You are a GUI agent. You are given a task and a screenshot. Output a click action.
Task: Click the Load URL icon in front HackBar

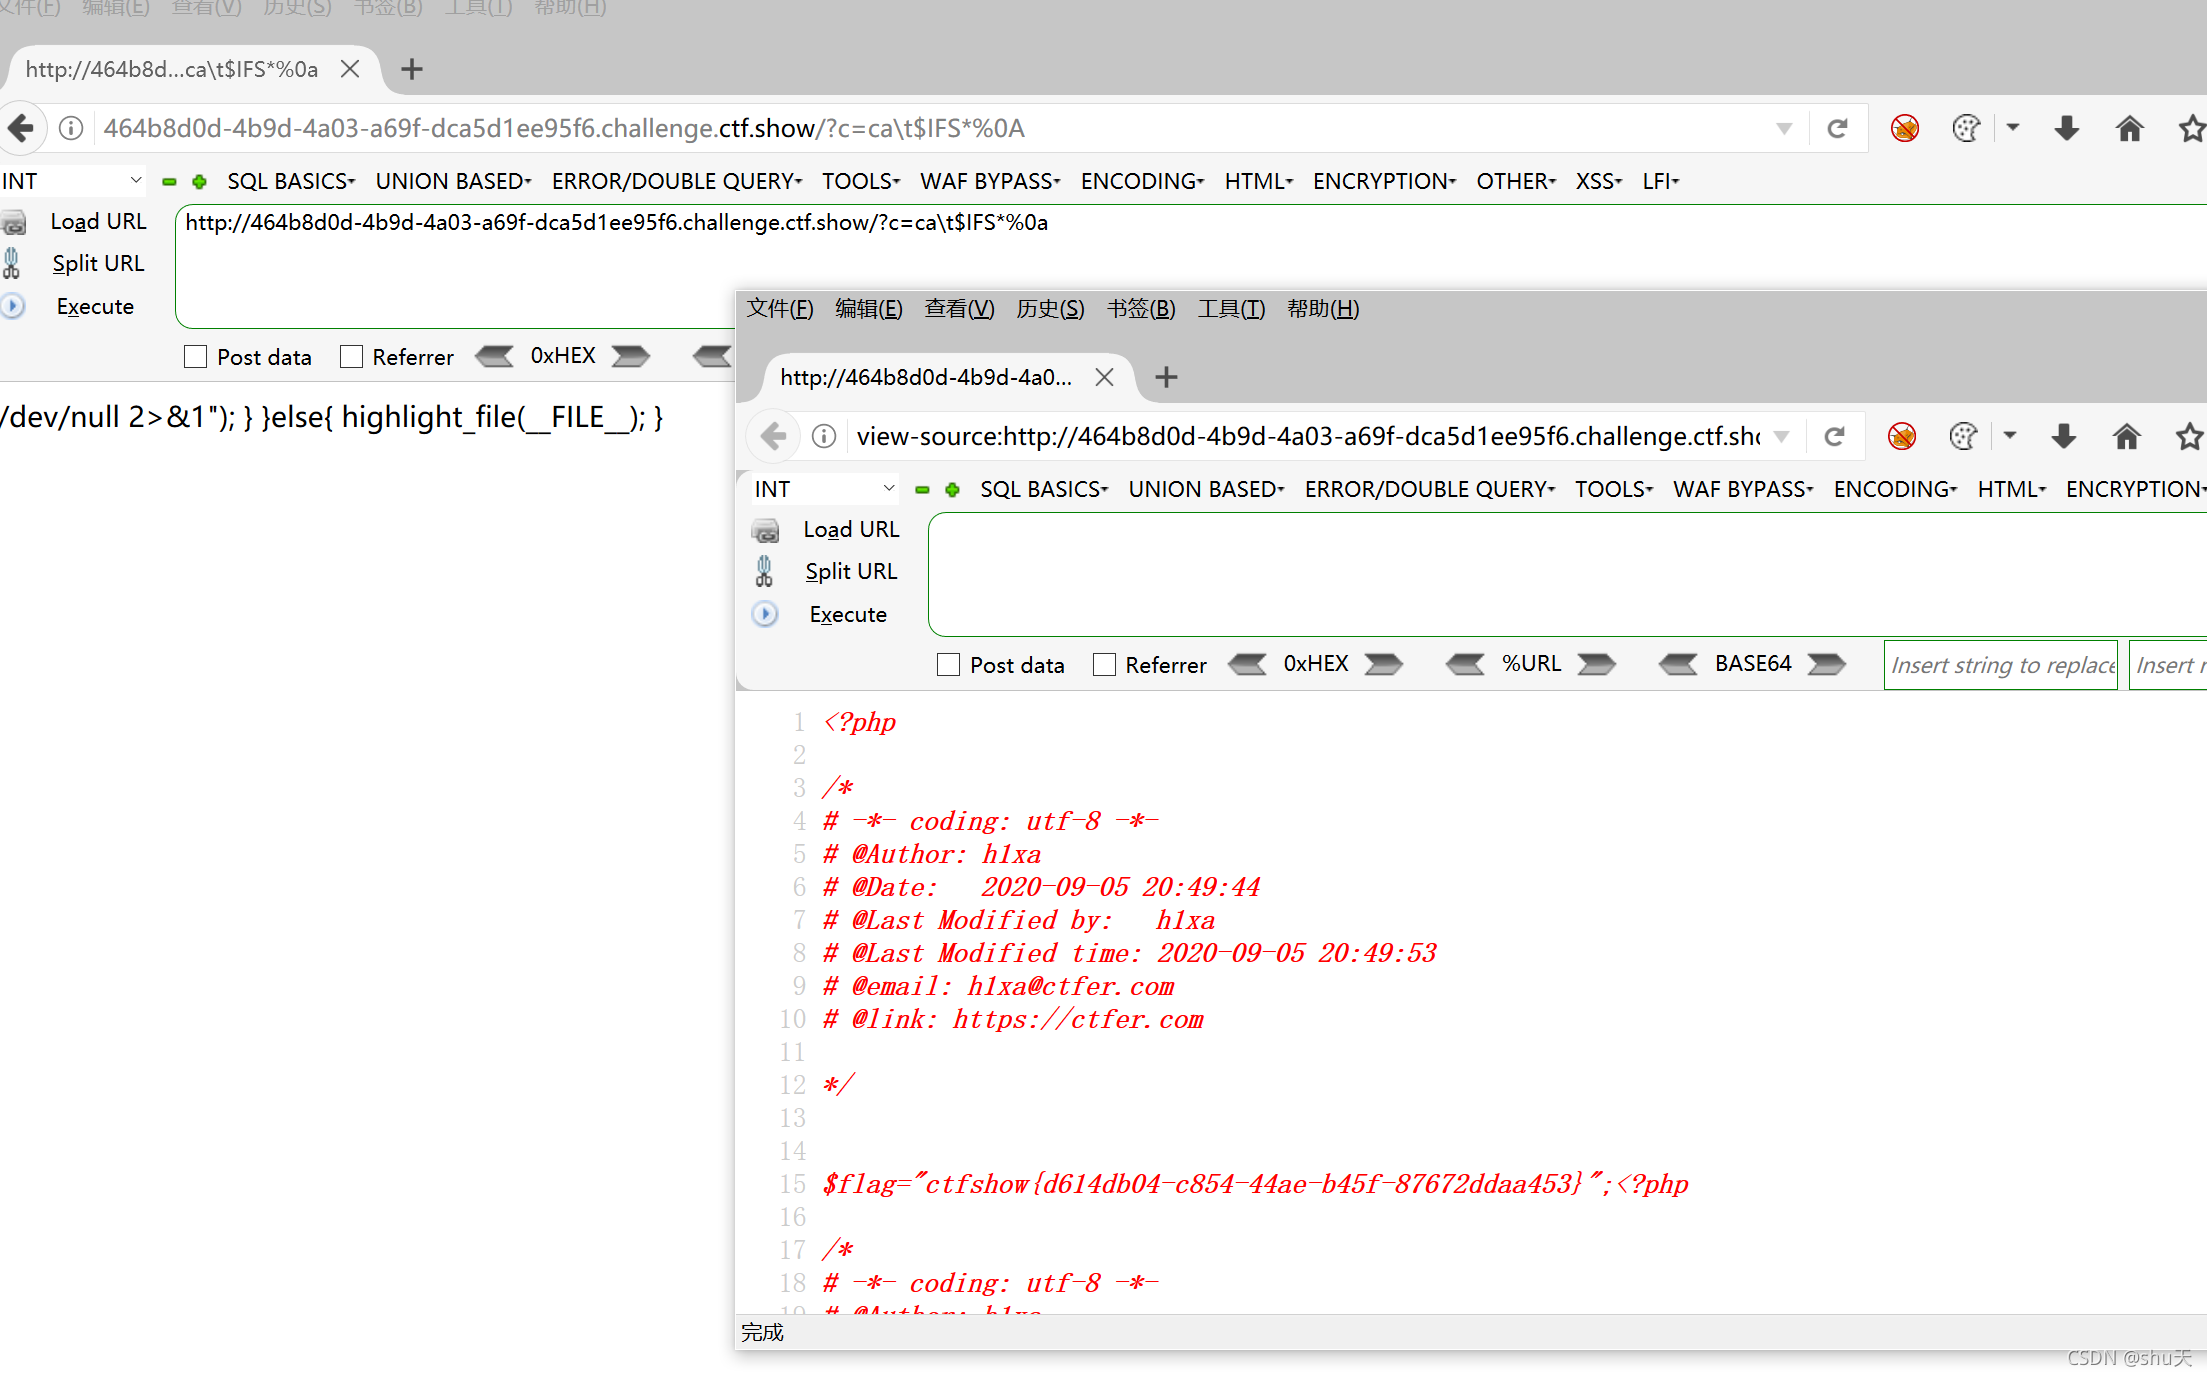click(x=766, y=530)
